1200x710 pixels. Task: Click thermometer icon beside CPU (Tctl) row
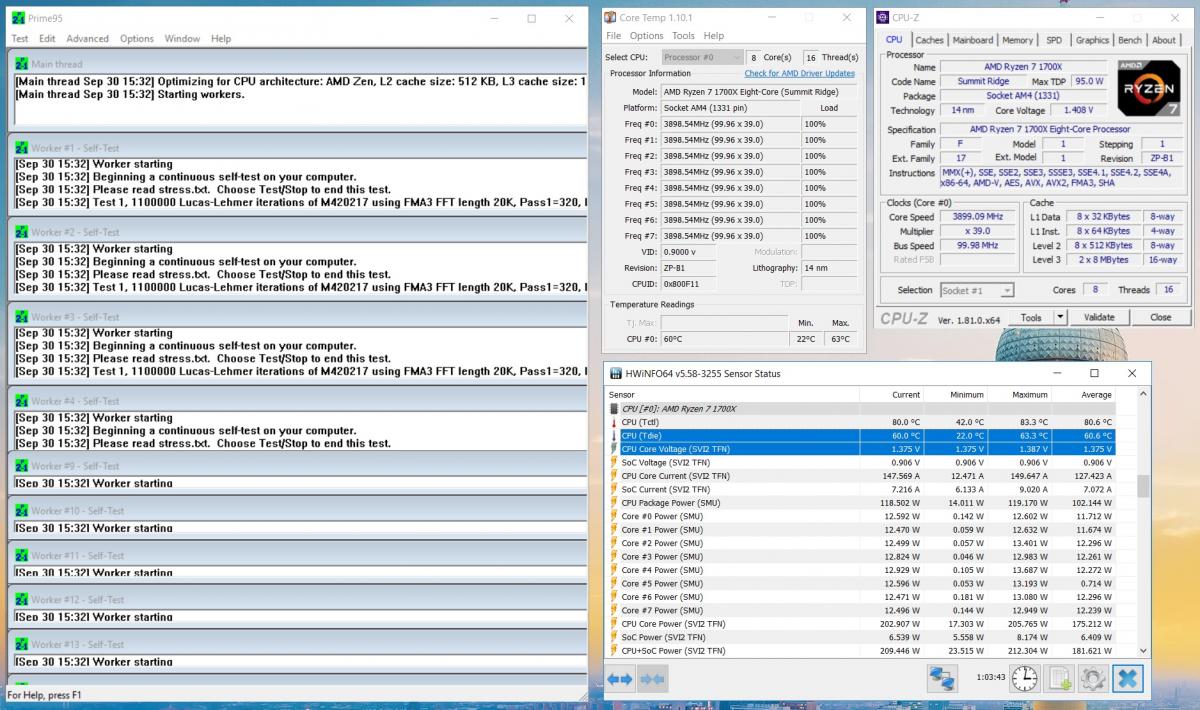tap(614, 422)
